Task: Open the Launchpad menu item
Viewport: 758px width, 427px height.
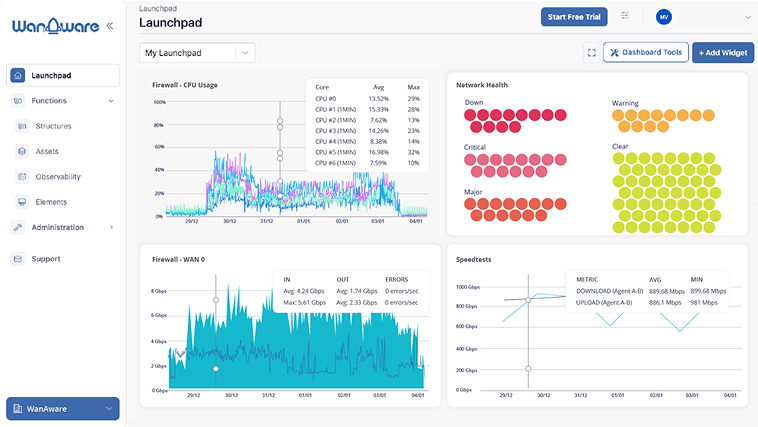Action: point(63,75)
